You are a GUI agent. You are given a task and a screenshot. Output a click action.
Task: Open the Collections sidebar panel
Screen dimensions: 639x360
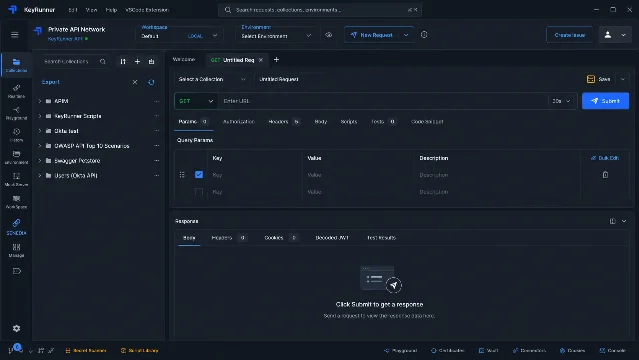coord(16,65)
